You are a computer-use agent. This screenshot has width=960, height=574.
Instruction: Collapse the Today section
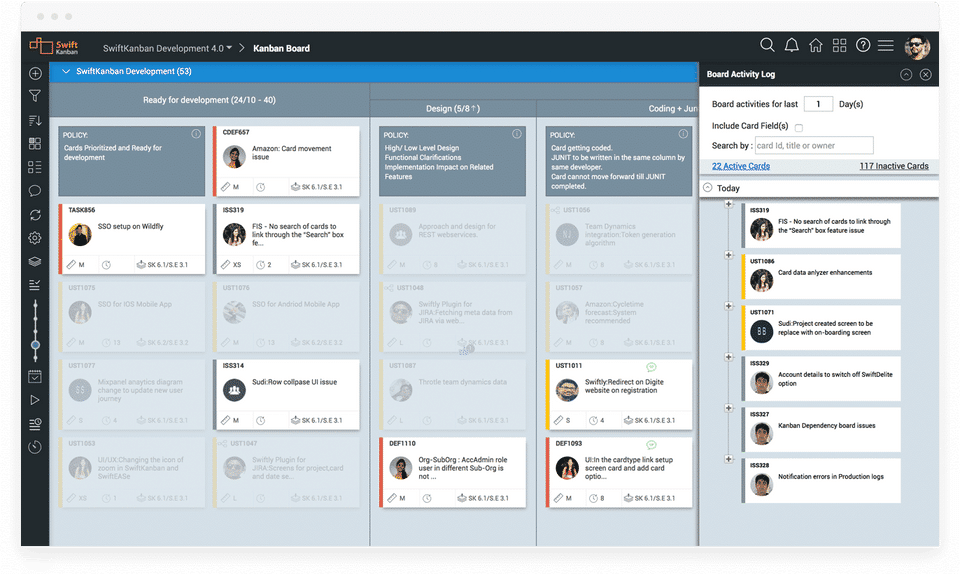(x=708, y=188)
